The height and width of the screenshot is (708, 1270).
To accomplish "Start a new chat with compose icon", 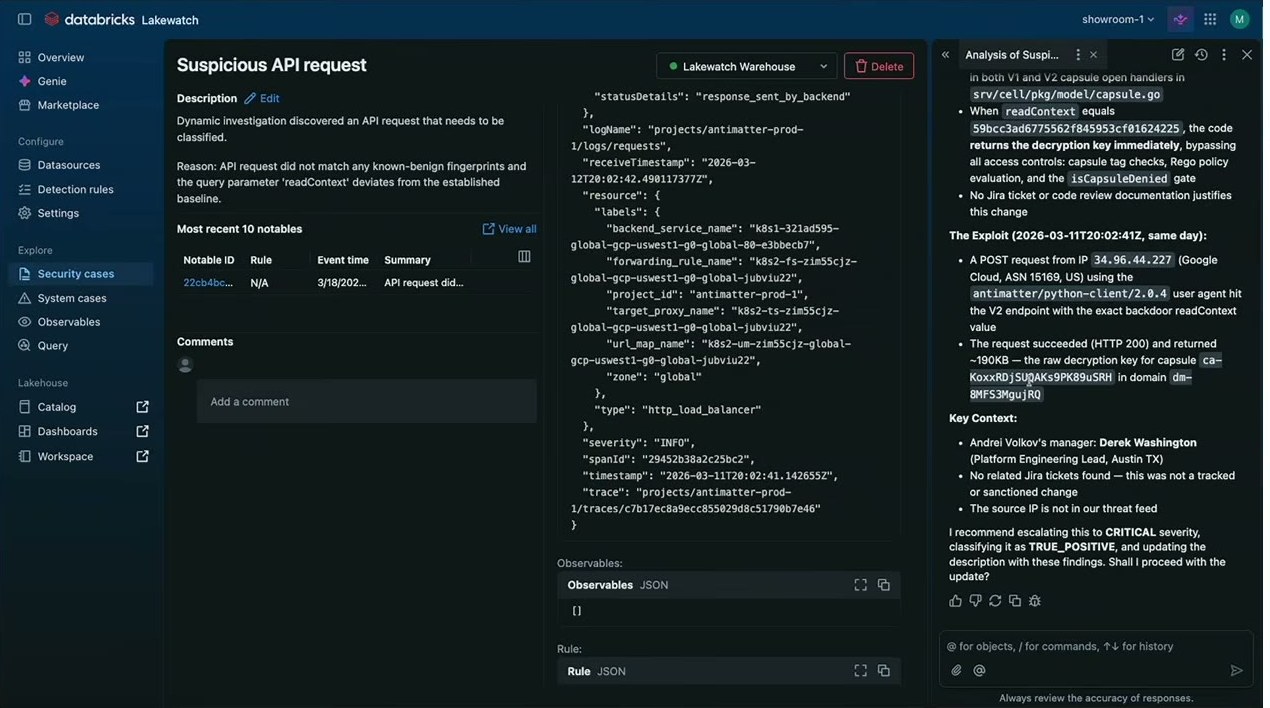I will 1178,55.
